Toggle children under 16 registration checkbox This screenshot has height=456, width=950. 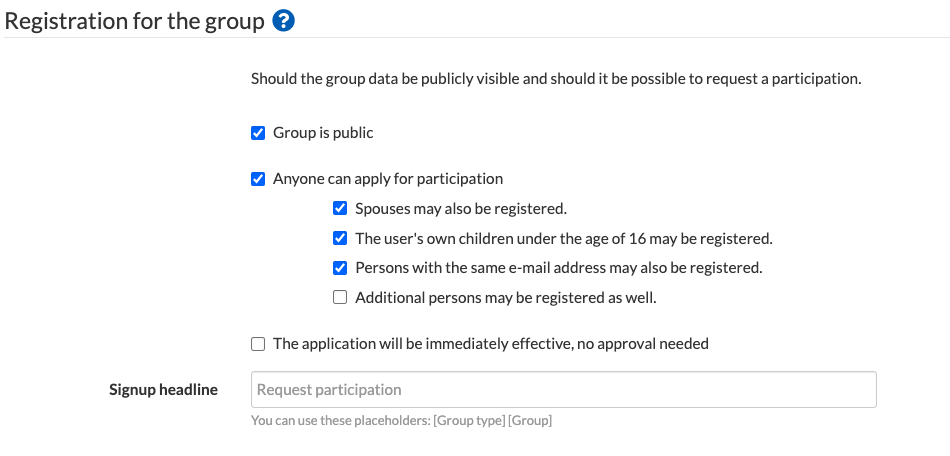[x=340, y=239]
